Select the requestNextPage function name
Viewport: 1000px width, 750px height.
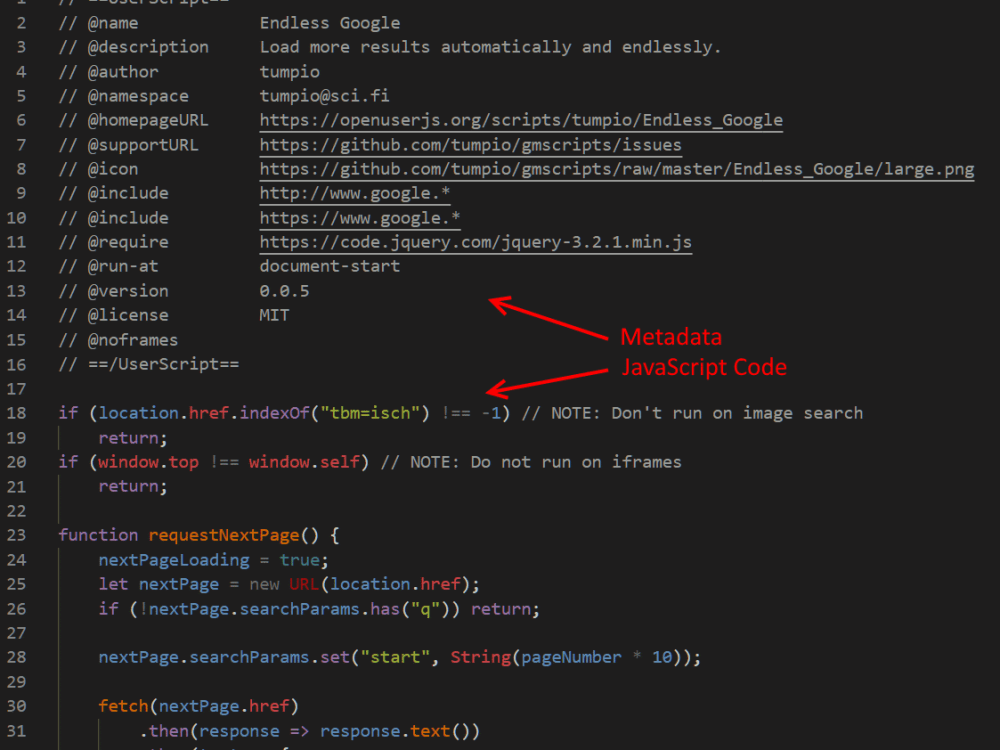coord(223,534)
